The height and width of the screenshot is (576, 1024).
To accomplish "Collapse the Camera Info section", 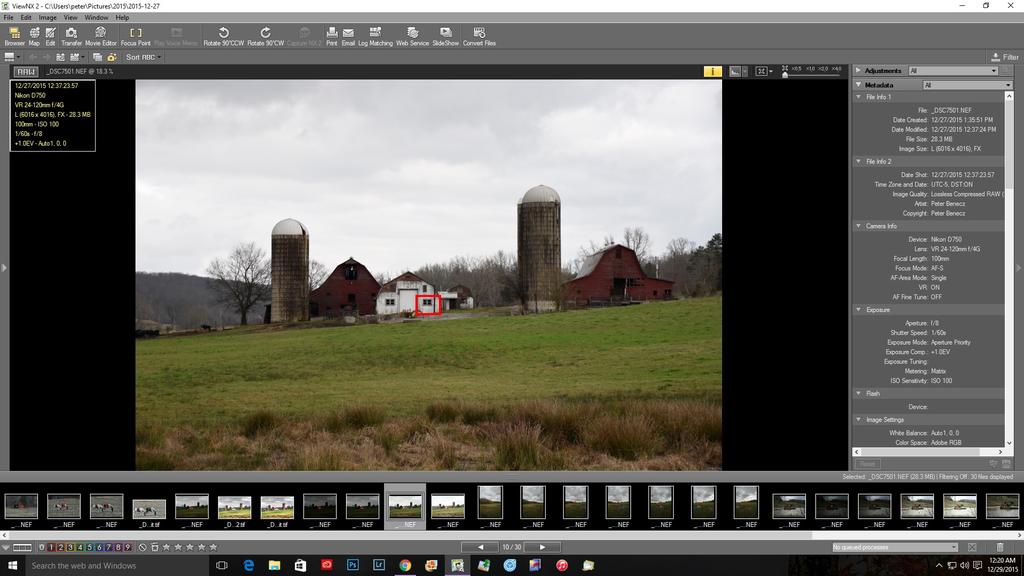I will [x=858, y=226].
